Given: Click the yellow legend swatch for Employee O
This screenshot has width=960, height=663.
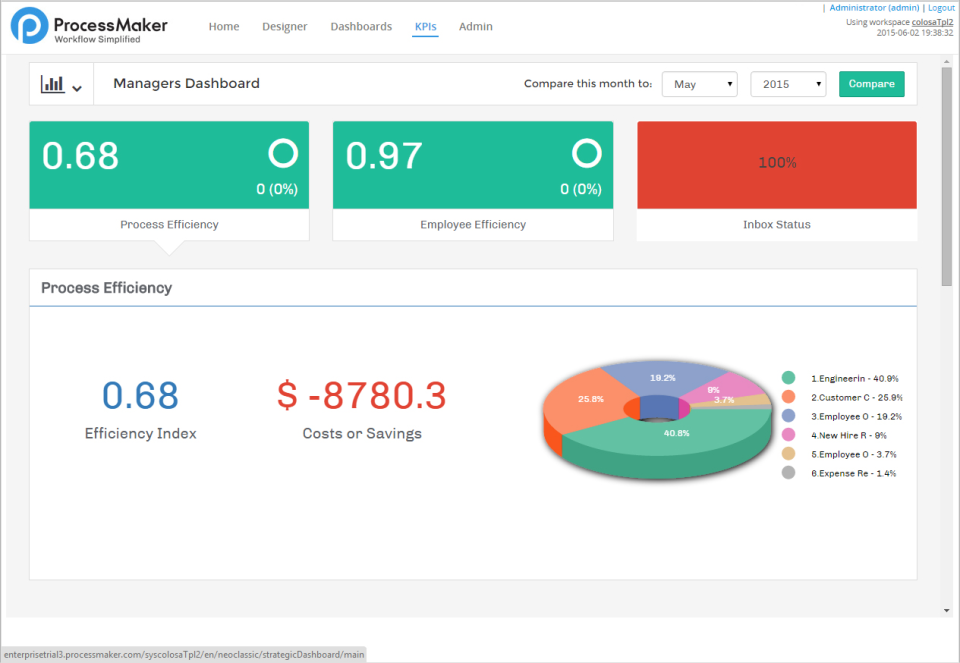Looking at the screenshot, I should click(x=787, y=454).
